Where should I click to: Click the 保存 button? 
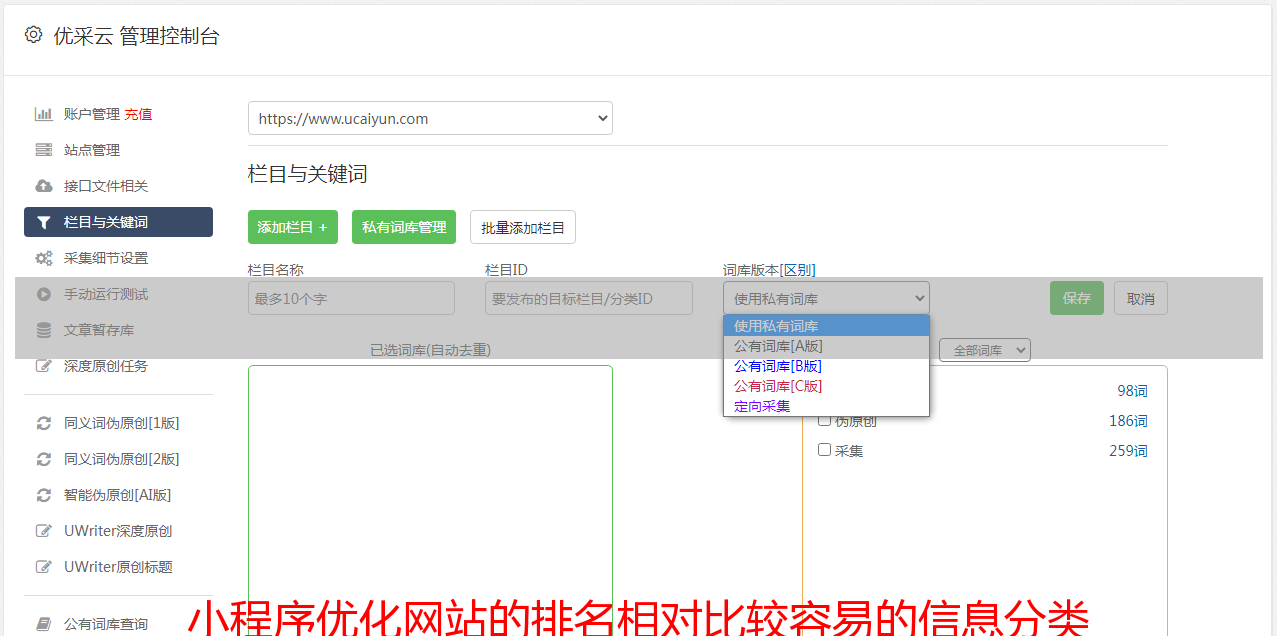(x=1077, y=298)
